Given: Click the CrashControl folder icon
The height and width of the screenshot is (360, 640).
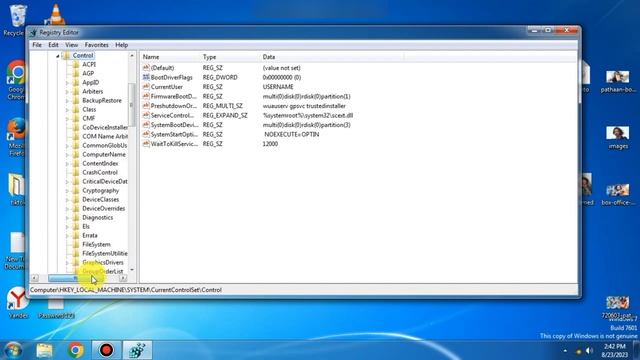Looking at the screenshot, I should (x=76, y=172).
